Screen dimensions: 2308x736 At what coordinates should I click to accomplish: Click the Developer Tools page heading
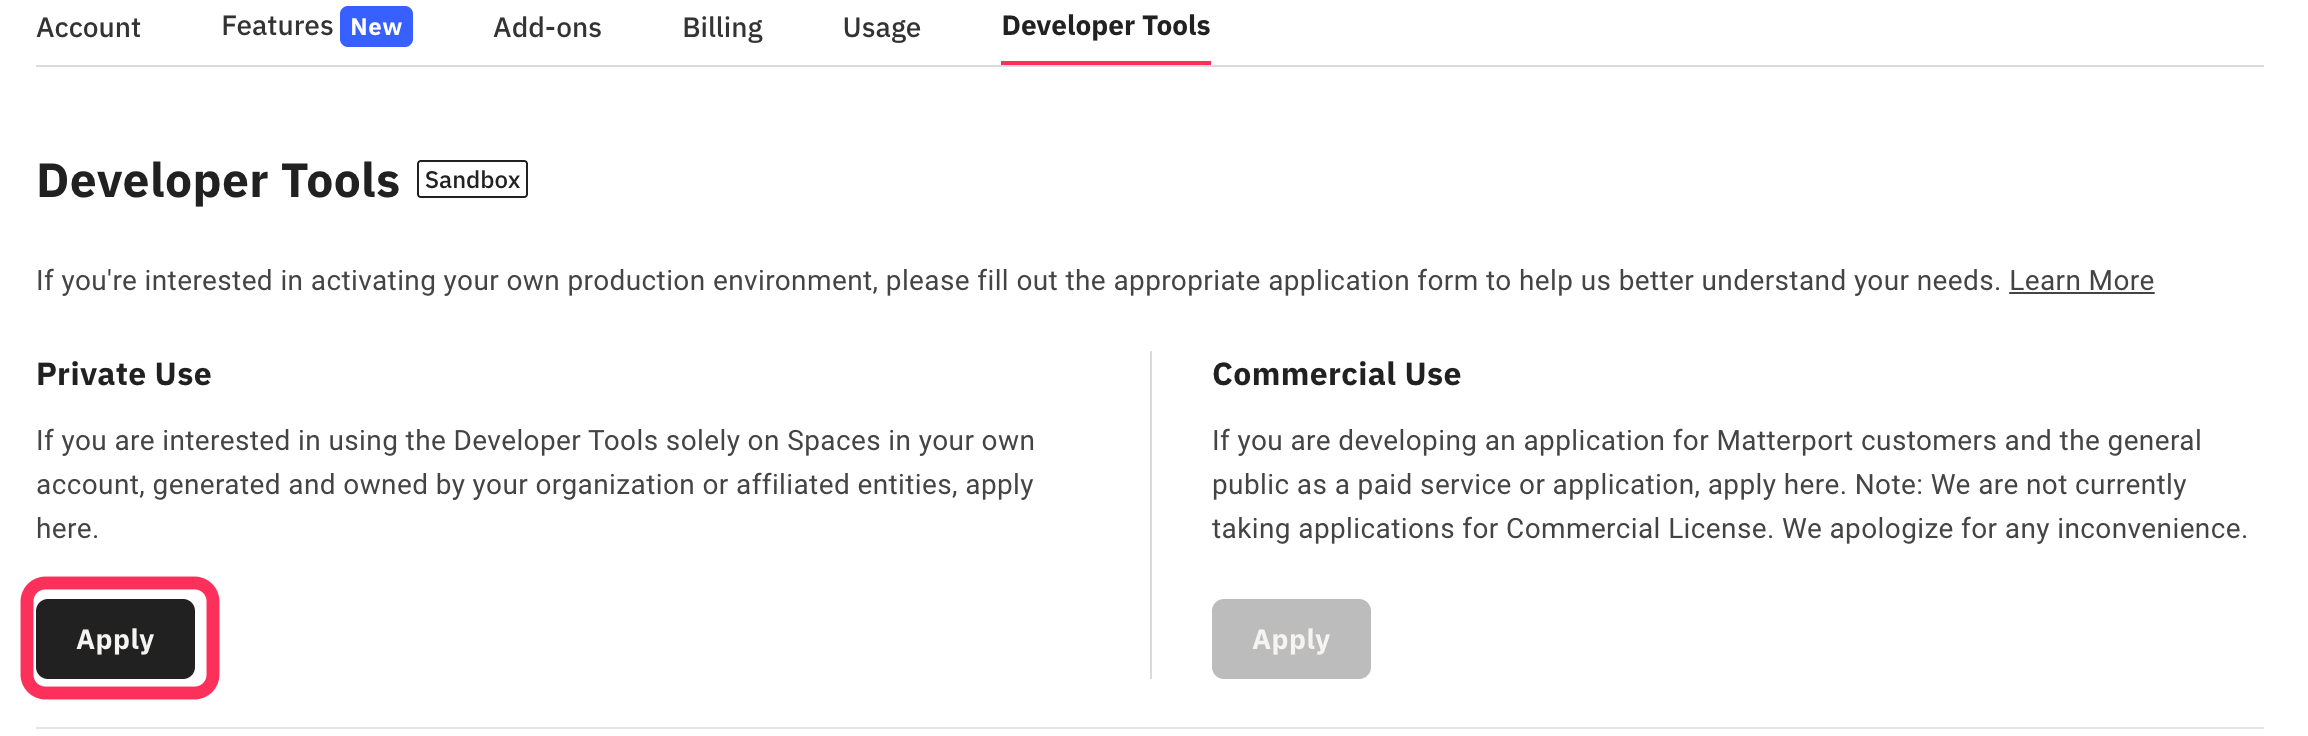[x=218, y=181]
